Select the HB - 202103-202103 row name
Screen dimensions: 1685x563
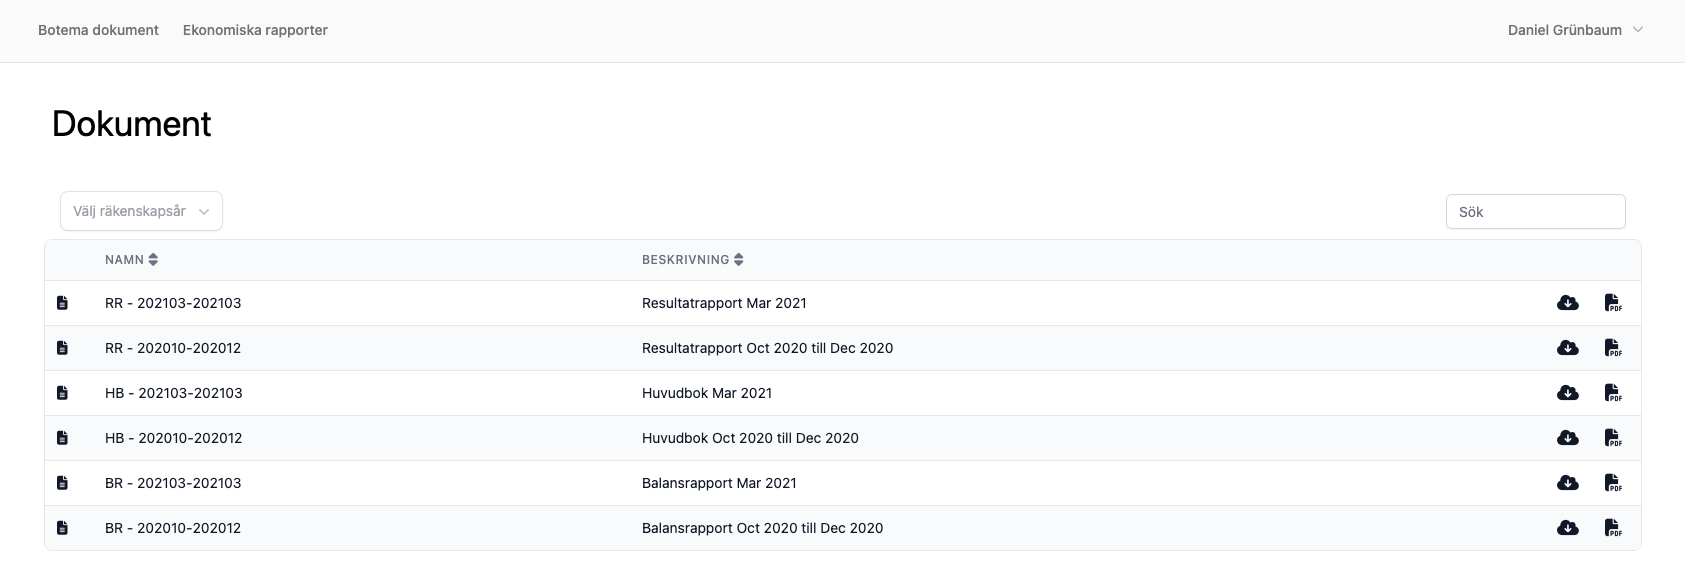174,393
